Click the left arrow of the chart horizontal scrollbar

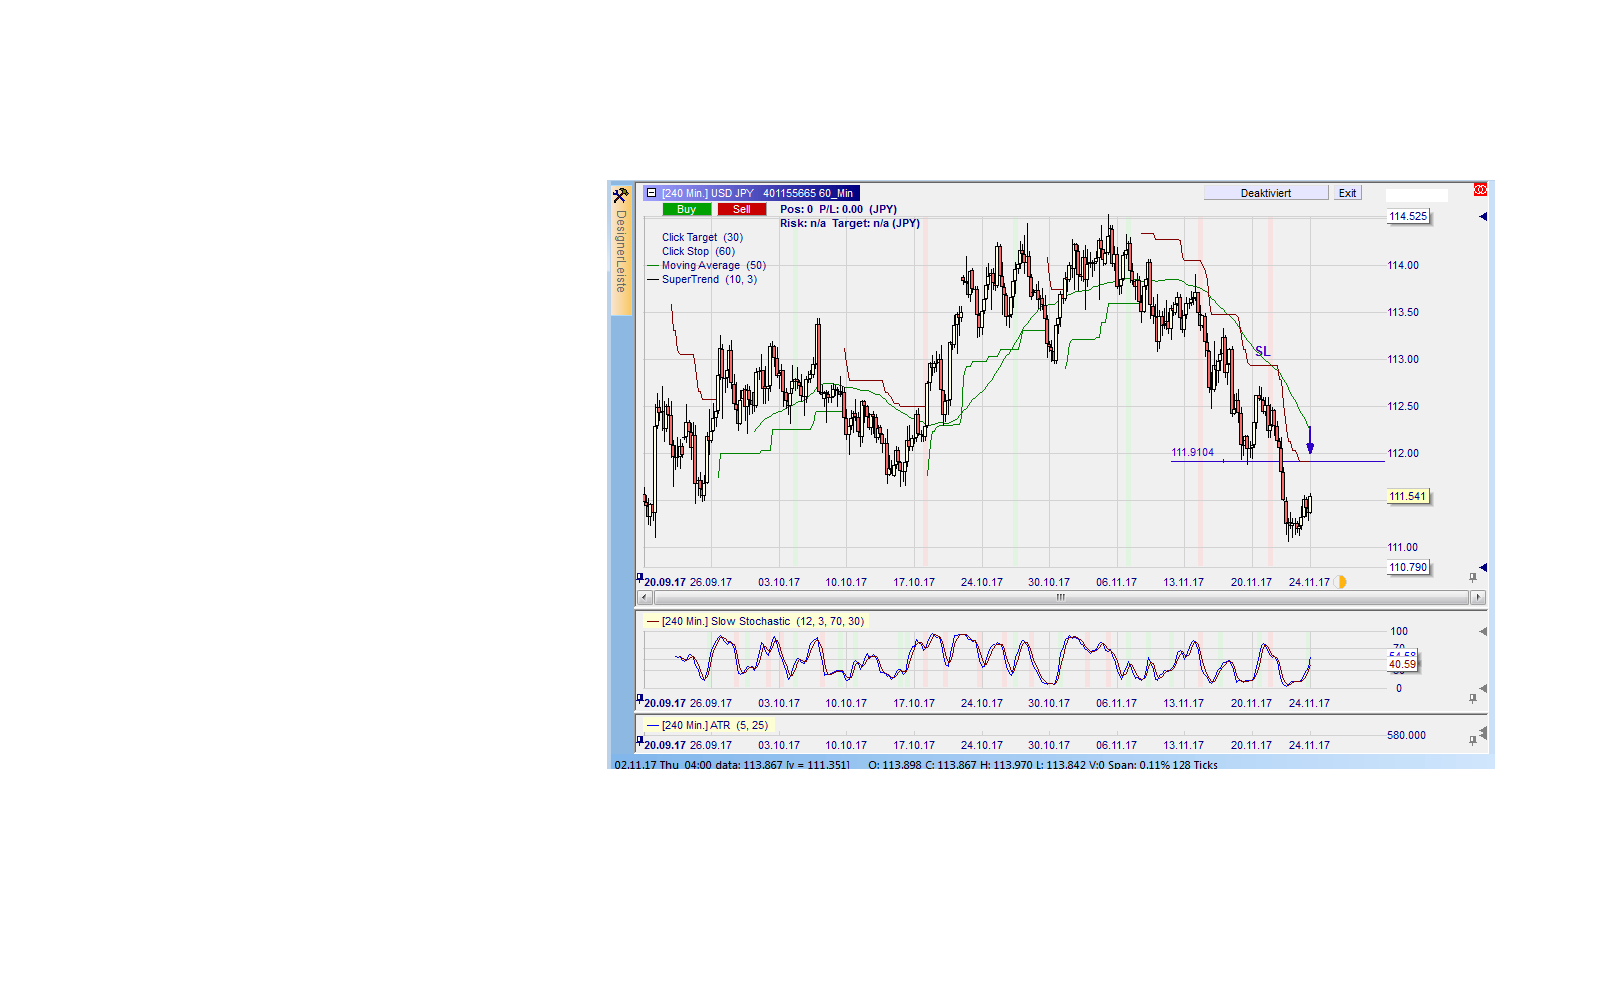(x=643, y=597)
